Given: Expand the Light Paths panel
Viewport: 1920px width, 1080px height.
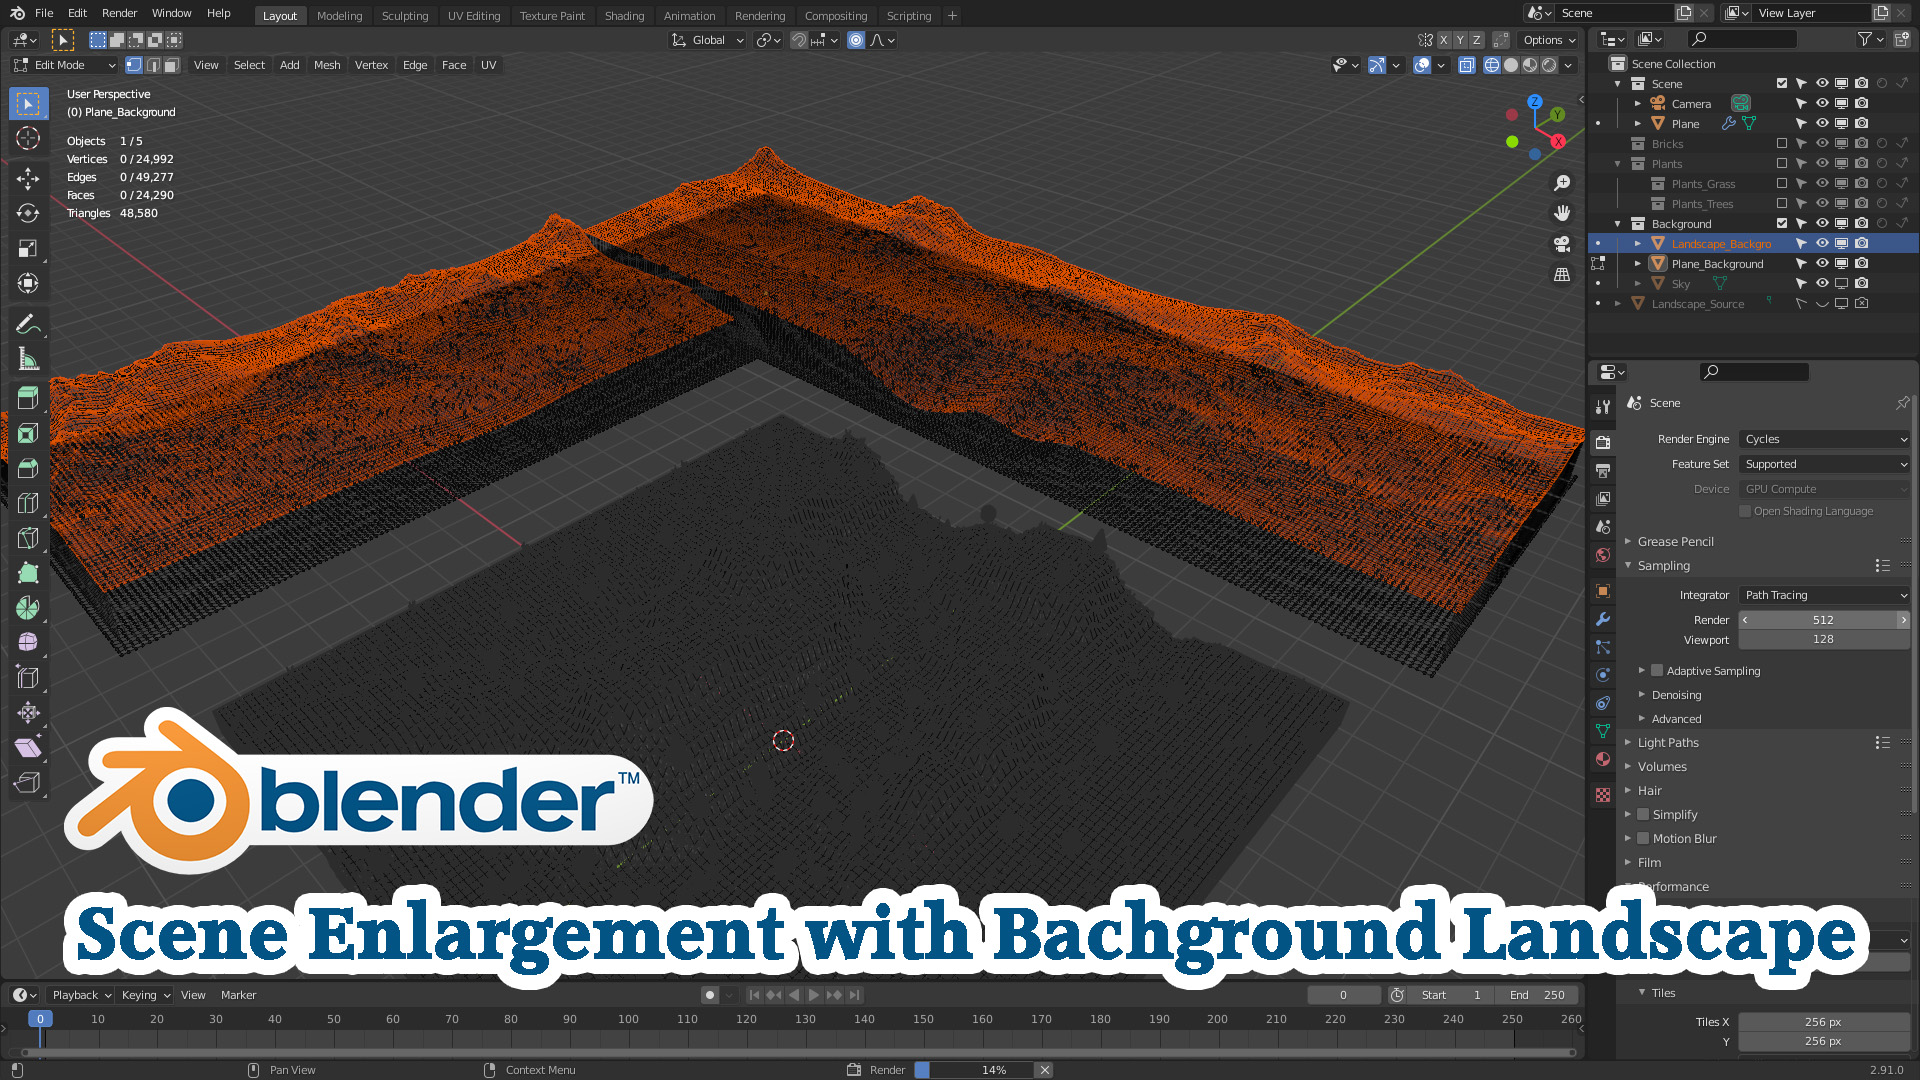Looking at the screenshot, I should point(1668,743).
